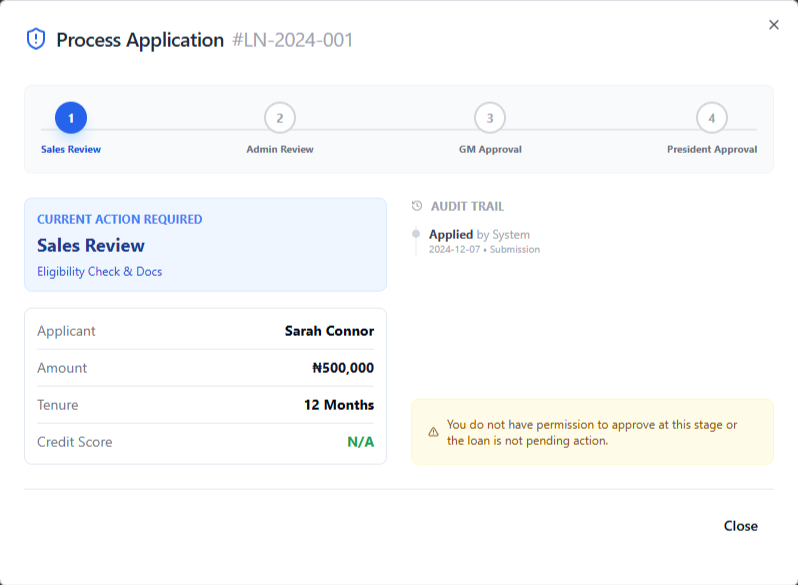The width and height of the screenshot is (798, 585).
Task: Click the Applied timeline dot marker
Action: pyautogui.click(x=416, y=235)
